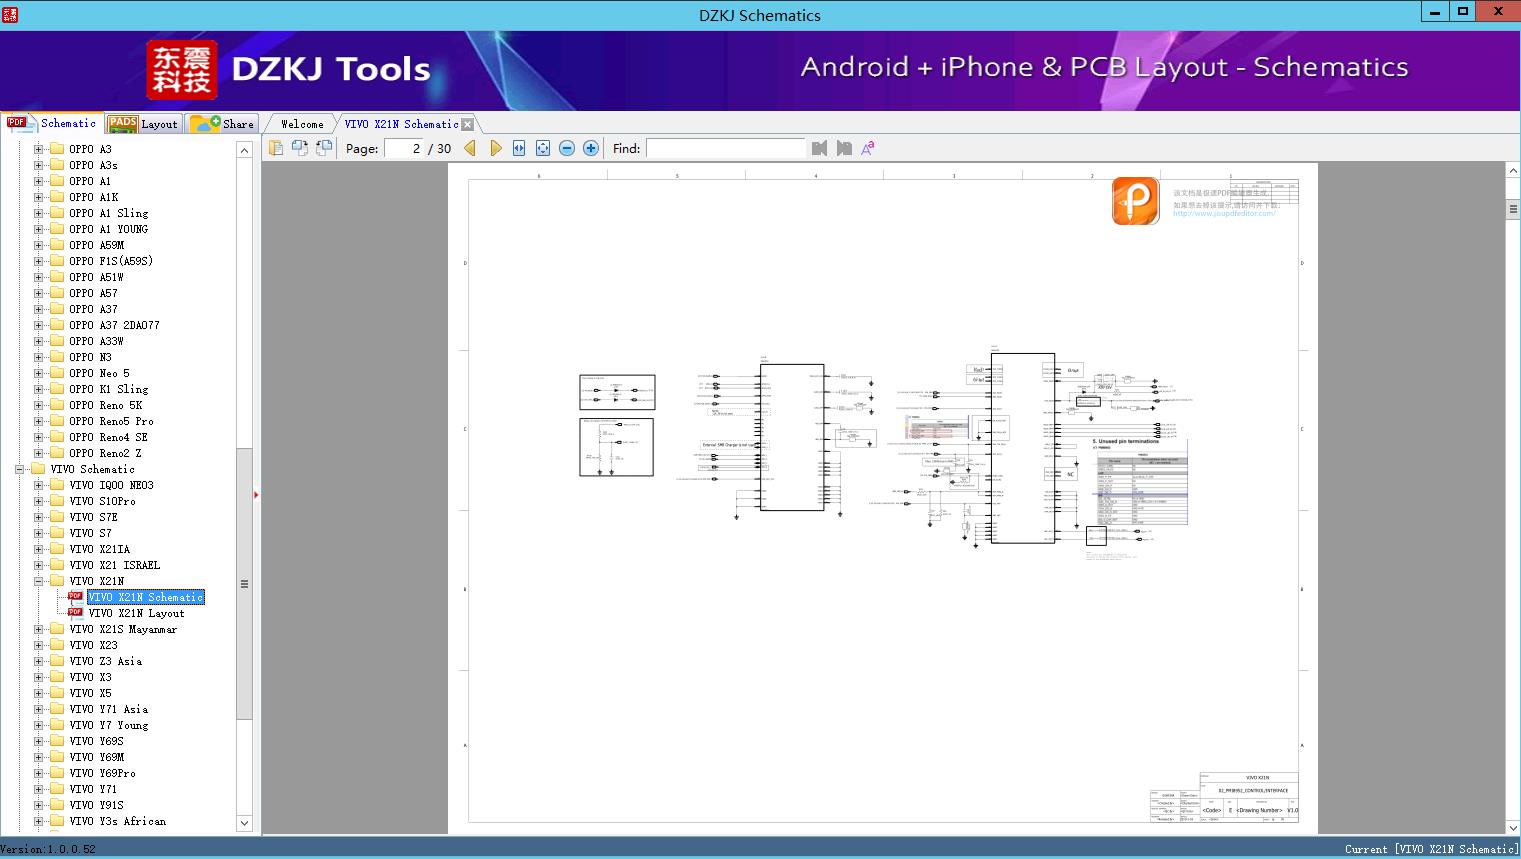Close the VIVO X21N Schematic tab
The image size is (1521, 859).
tap(467, 124)
